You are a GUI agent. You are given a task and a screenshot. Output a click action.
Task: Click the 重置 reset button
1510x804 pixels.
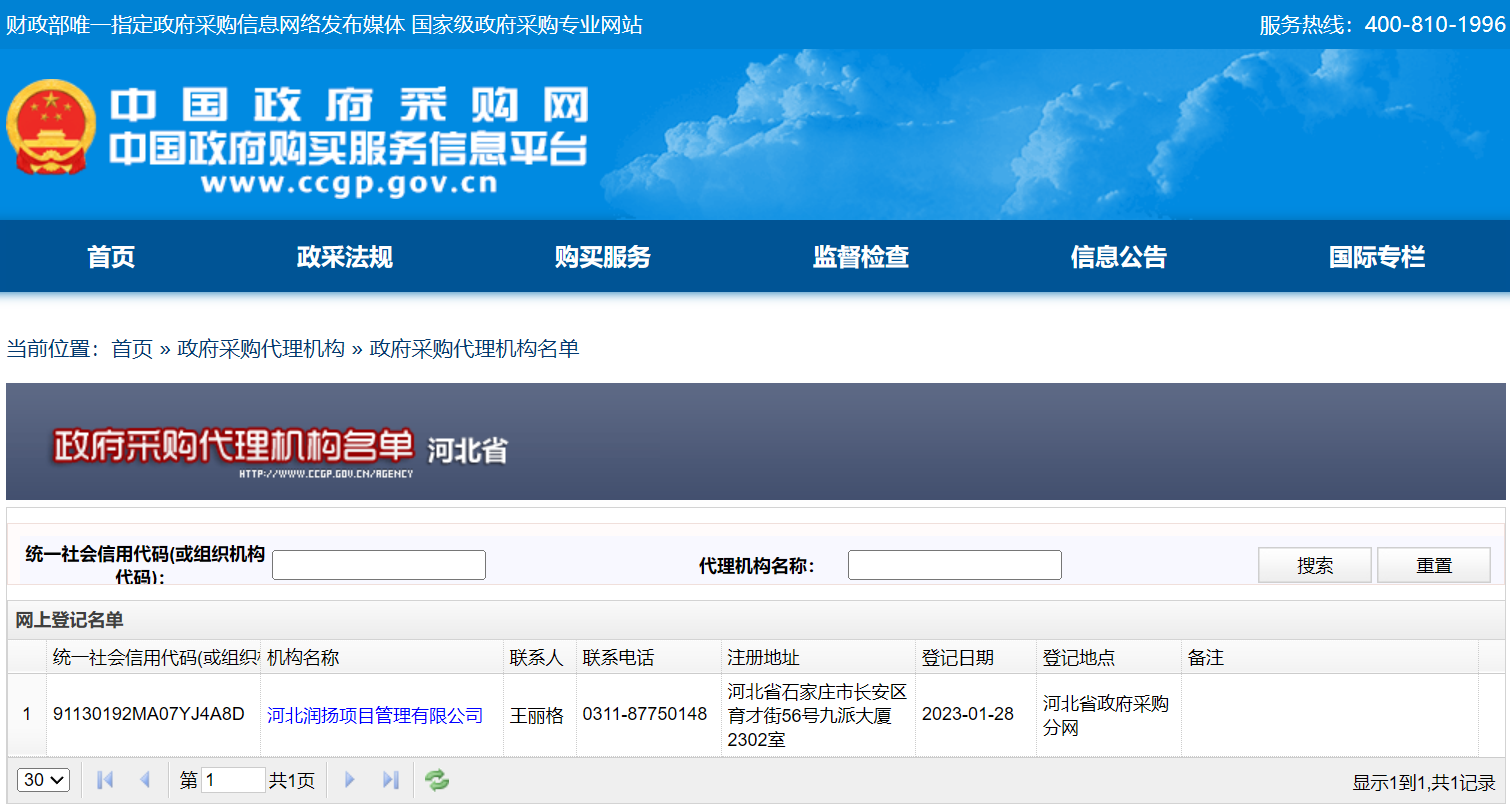(x=1433, y=564)
